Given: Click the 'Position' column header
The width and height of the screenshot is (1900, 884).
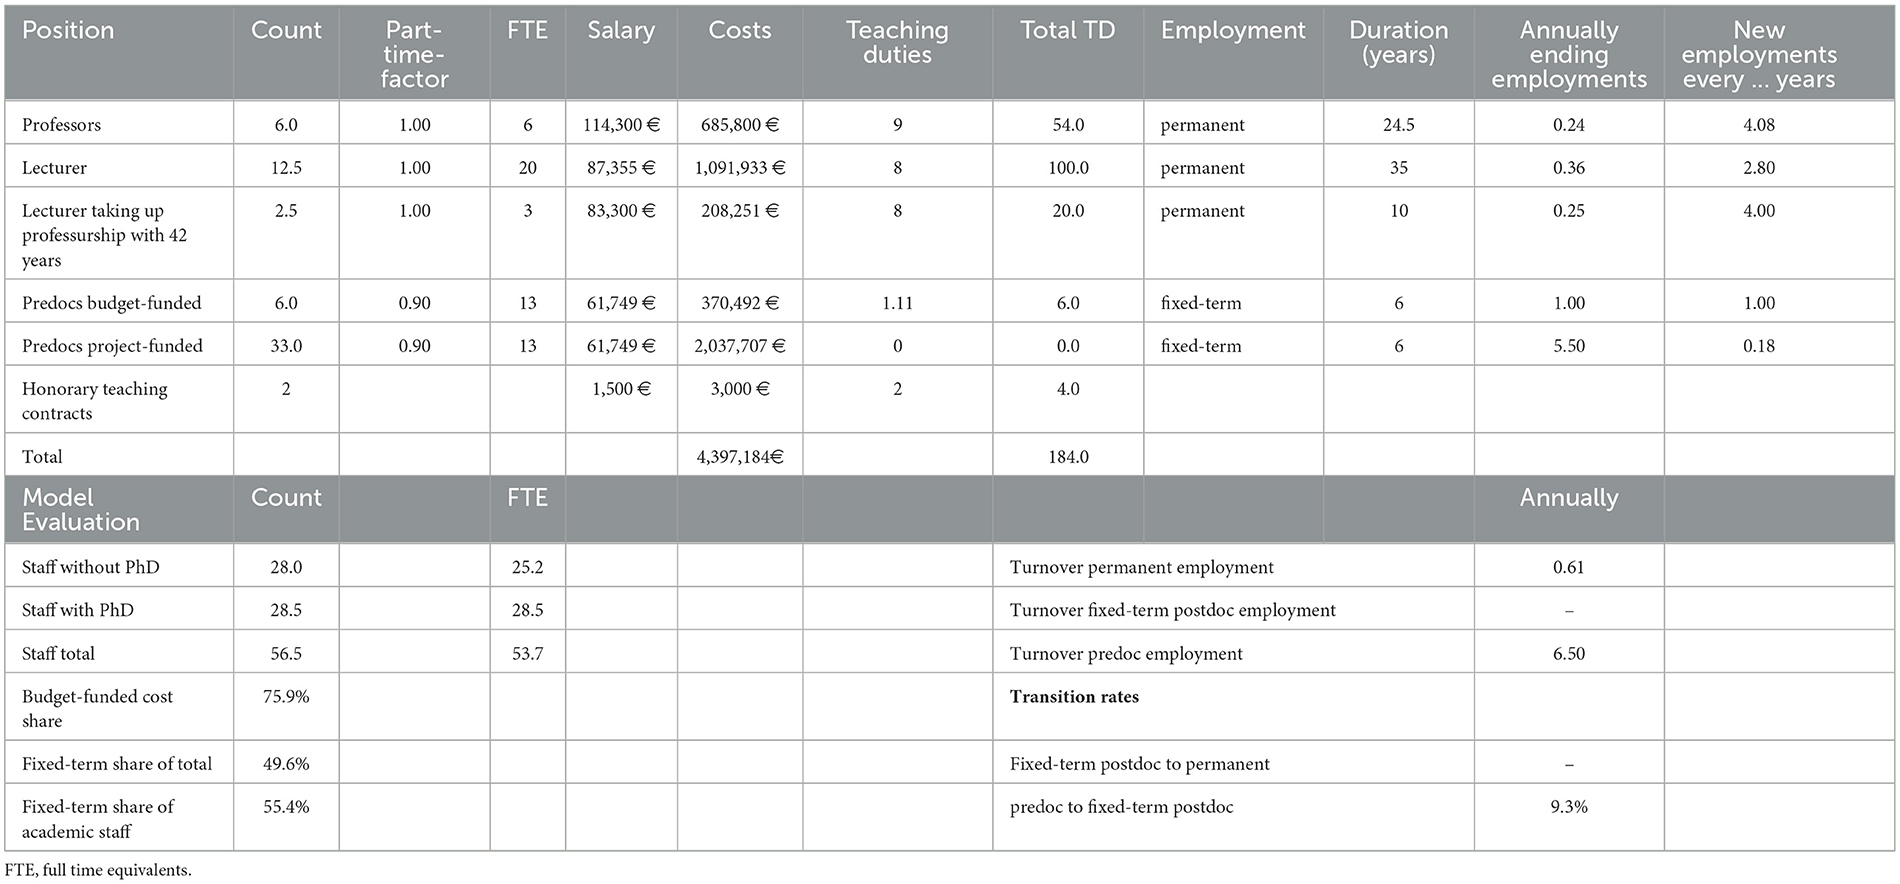Looking at the screenshot, I should pos(68,31).
